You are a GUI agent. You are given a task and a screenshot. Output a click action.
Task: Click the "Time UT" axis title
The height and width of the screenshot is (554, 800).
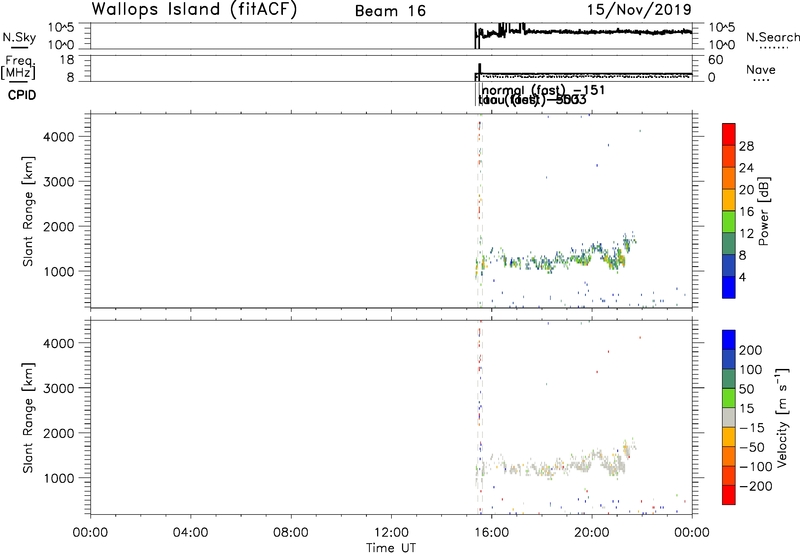point(391,548)
